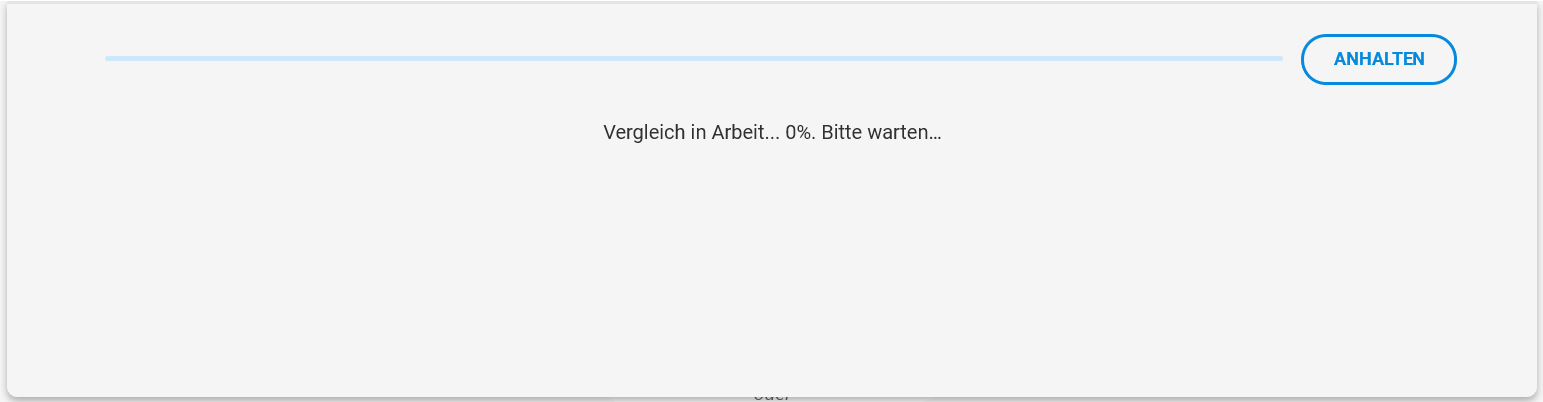Click the left end of the progress bar
Screen dimensions: 1543x402
point(108,59)
